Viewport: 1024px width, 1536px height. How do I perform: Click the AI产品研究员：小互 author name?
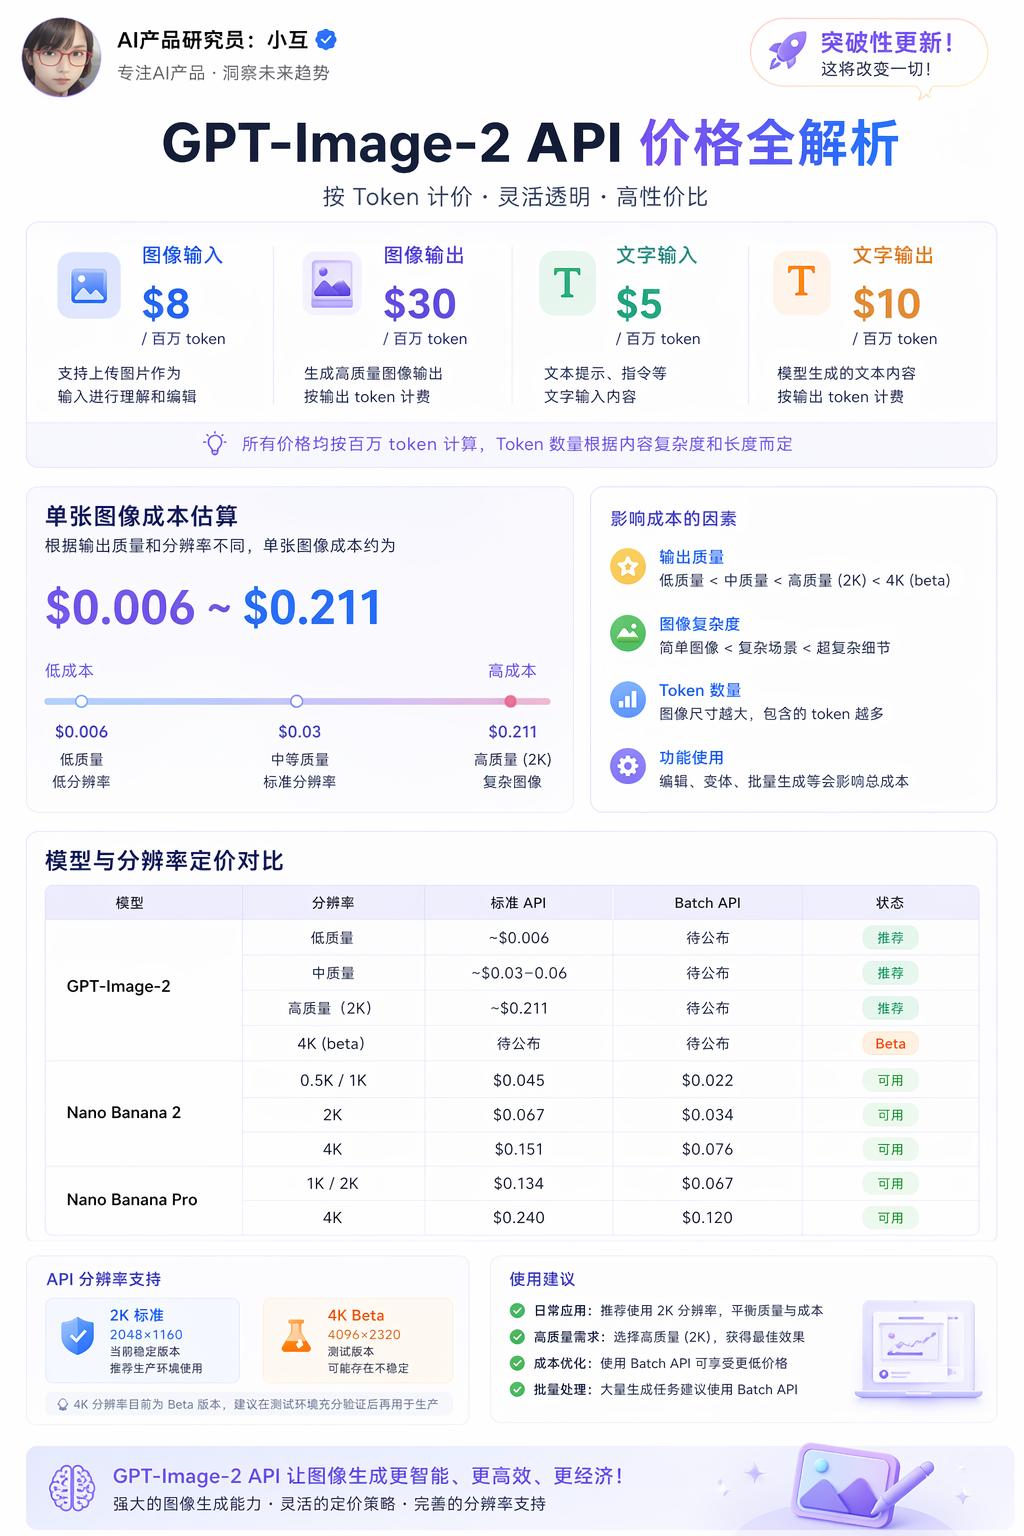coord(213,40)
